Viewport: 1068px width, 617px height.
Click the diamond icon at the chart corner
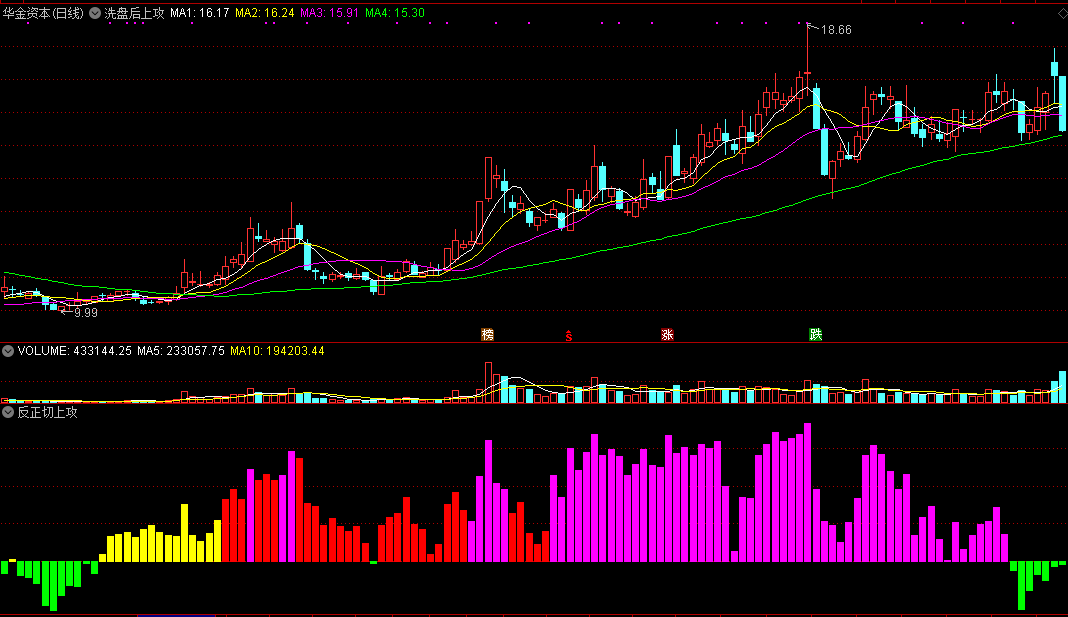(x=1062, y=13)
